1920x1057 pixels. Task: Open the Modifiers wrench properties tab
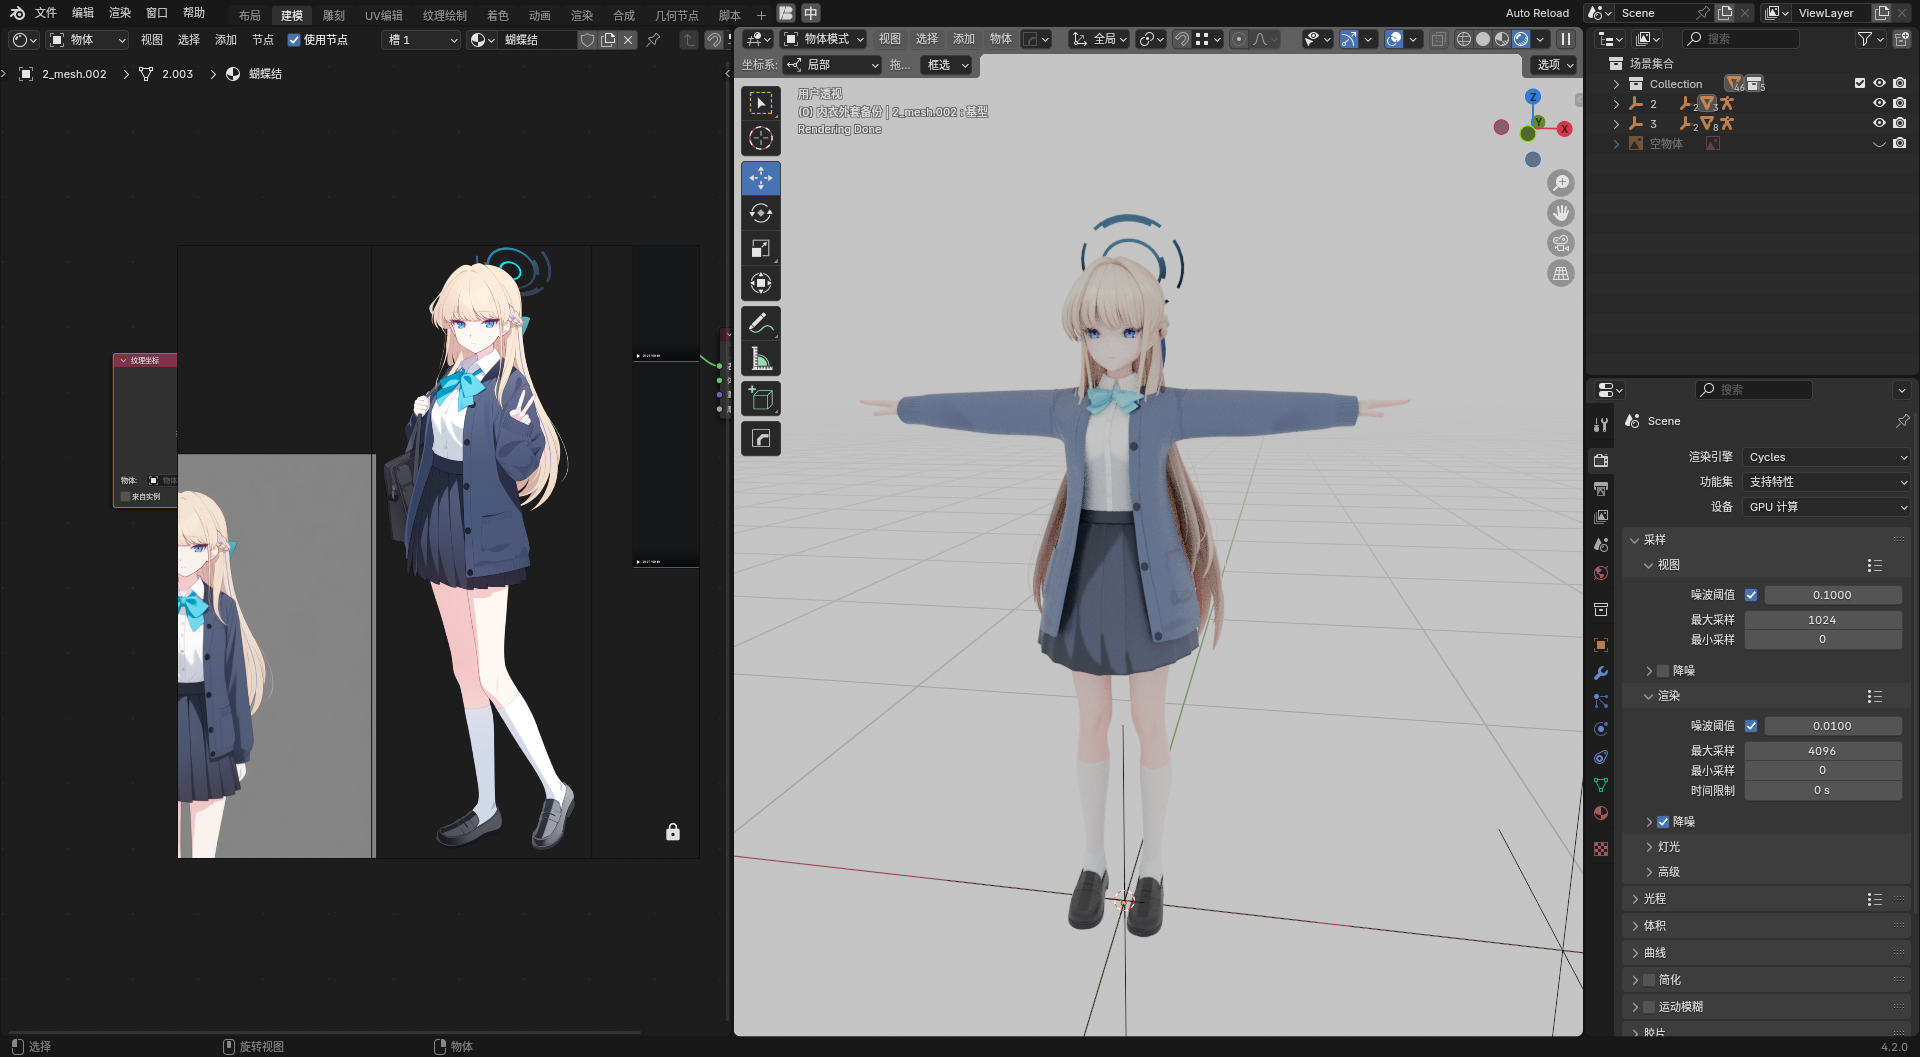[x=1601, y=673]
